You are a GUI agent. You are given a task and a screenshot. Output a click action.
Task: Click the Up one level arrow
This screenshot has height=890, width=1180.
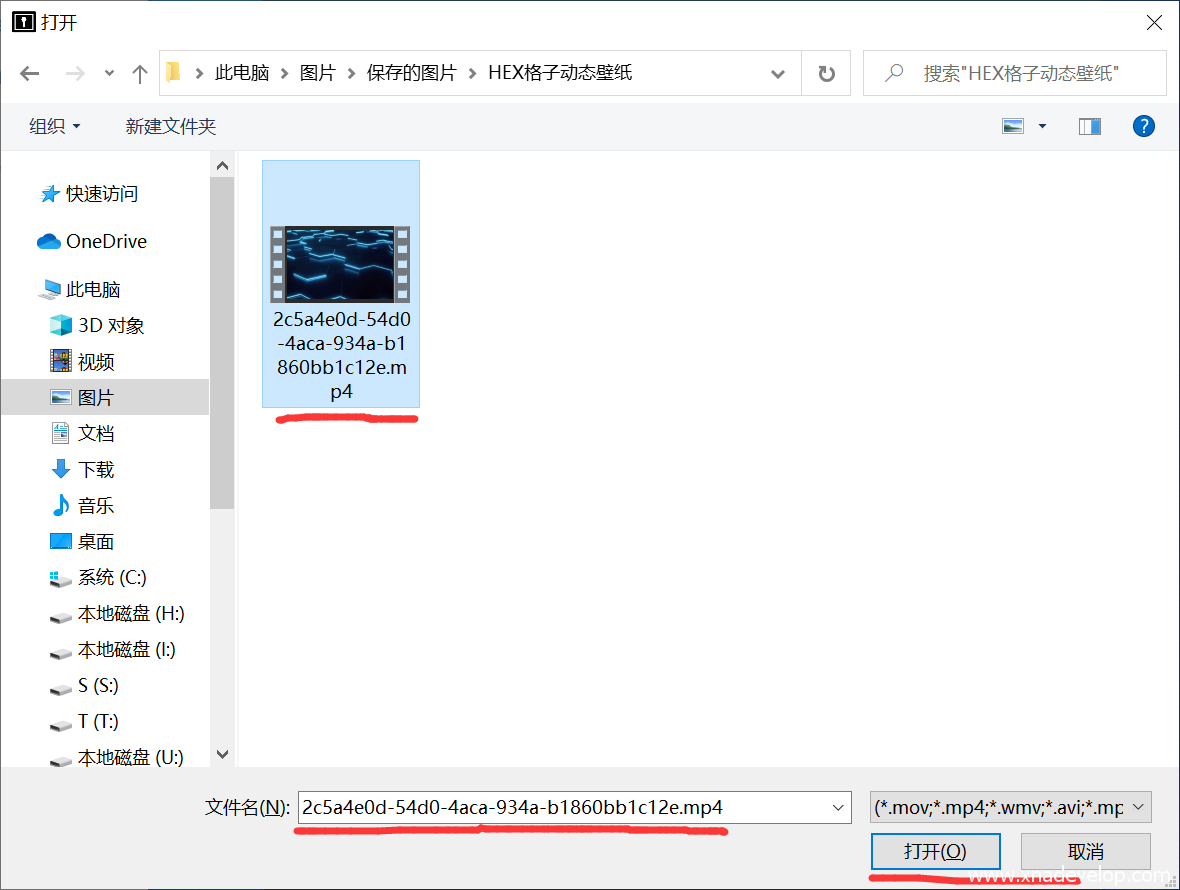click(140, 73)
